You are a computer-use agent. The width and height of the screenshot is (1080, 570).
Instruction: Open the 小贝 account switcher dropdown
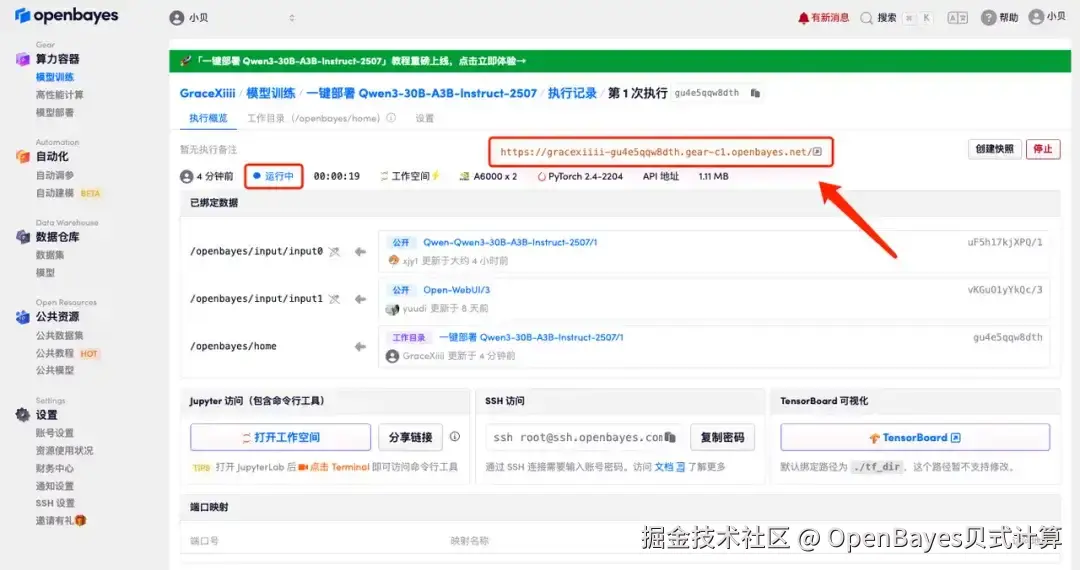tap(233, 18)
